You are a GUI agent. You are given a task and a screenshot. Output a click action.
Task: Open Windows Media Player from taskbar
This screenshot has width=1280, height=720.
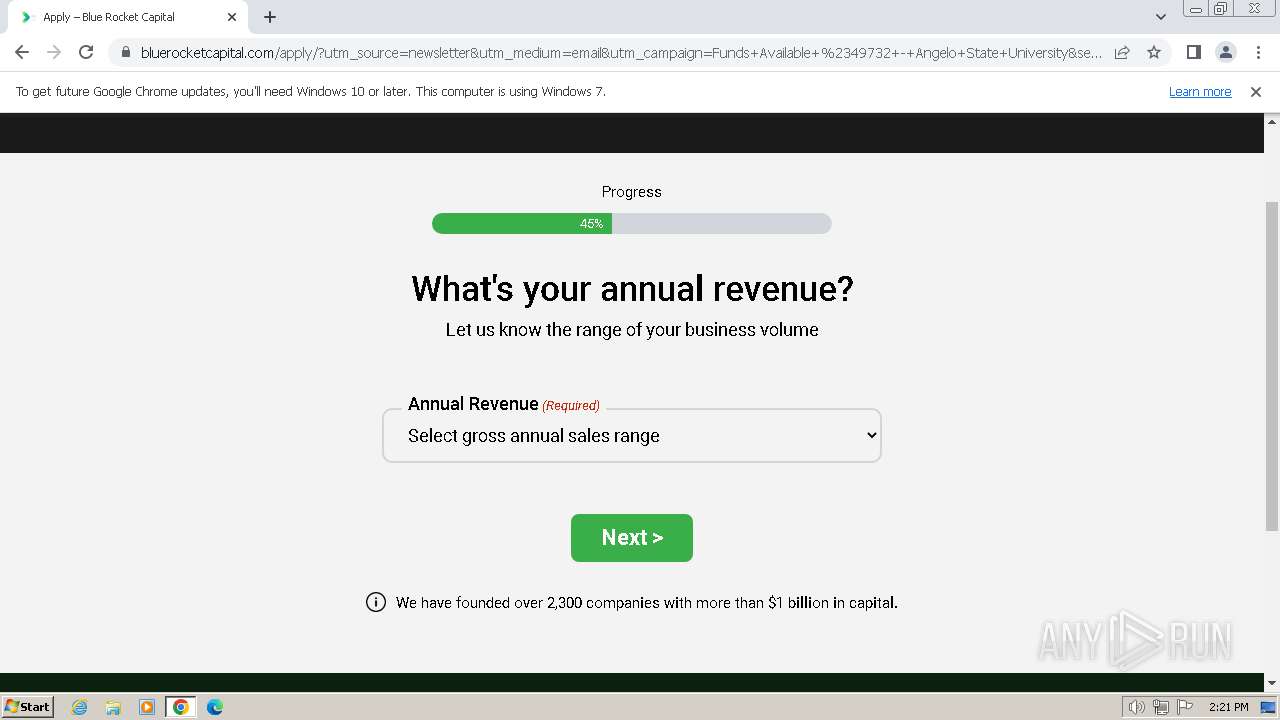pos(147,707)
